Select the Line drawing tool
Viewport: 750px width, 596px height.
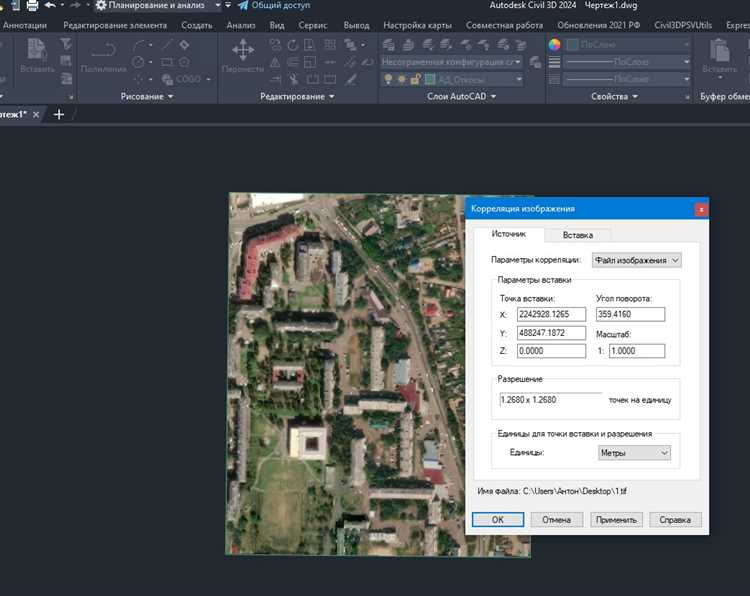167,45
